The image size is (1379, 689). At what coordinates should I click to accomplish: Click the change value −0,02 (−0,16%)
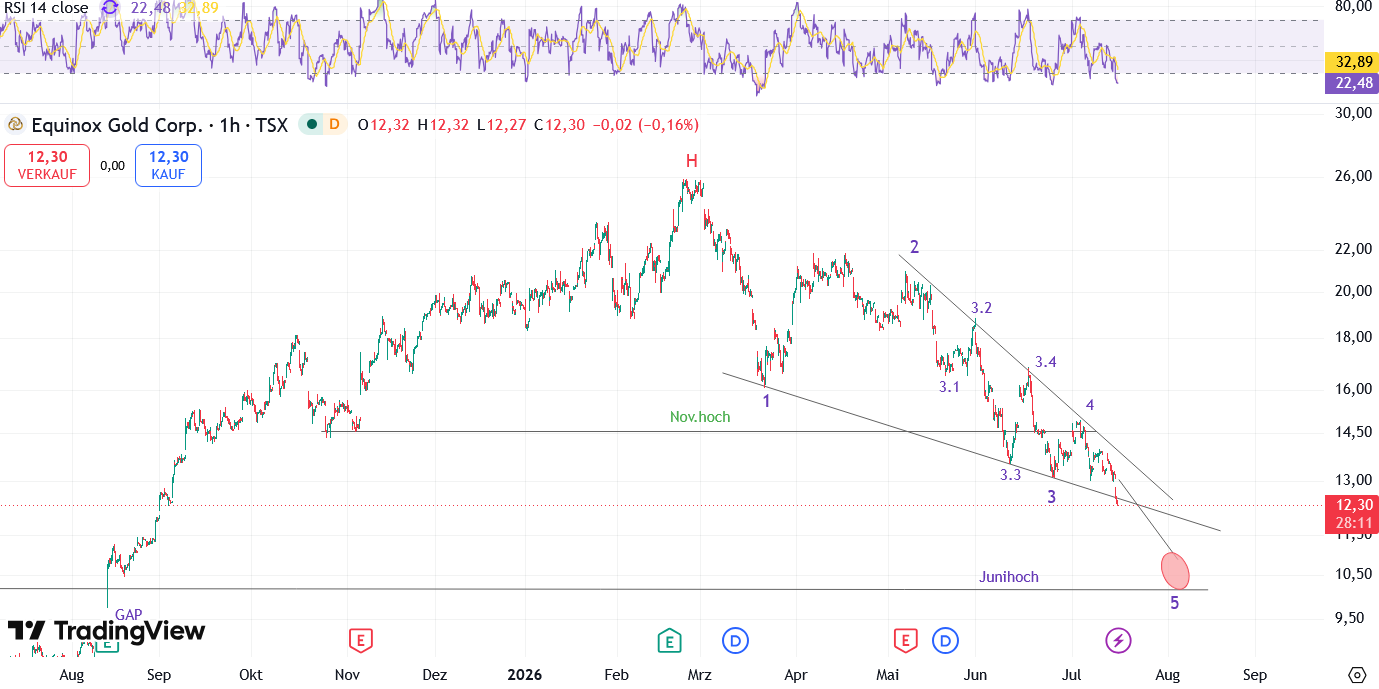(645, 125)
